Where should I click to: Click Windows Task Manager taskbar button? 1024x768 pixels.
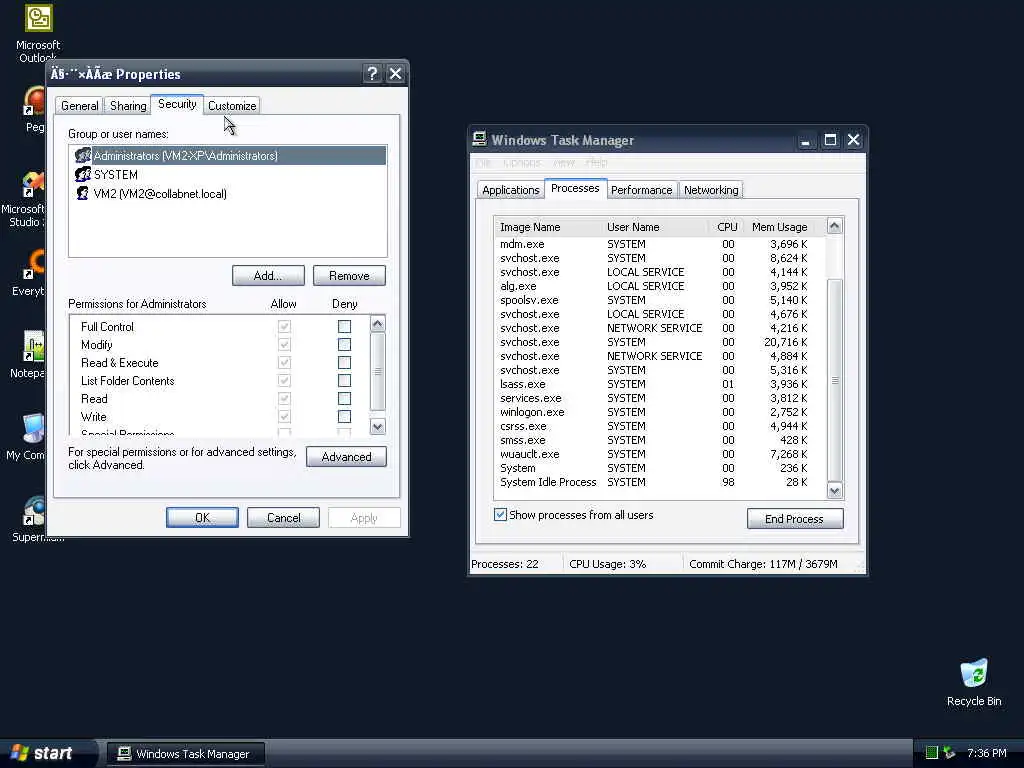[x=185, y=754]
